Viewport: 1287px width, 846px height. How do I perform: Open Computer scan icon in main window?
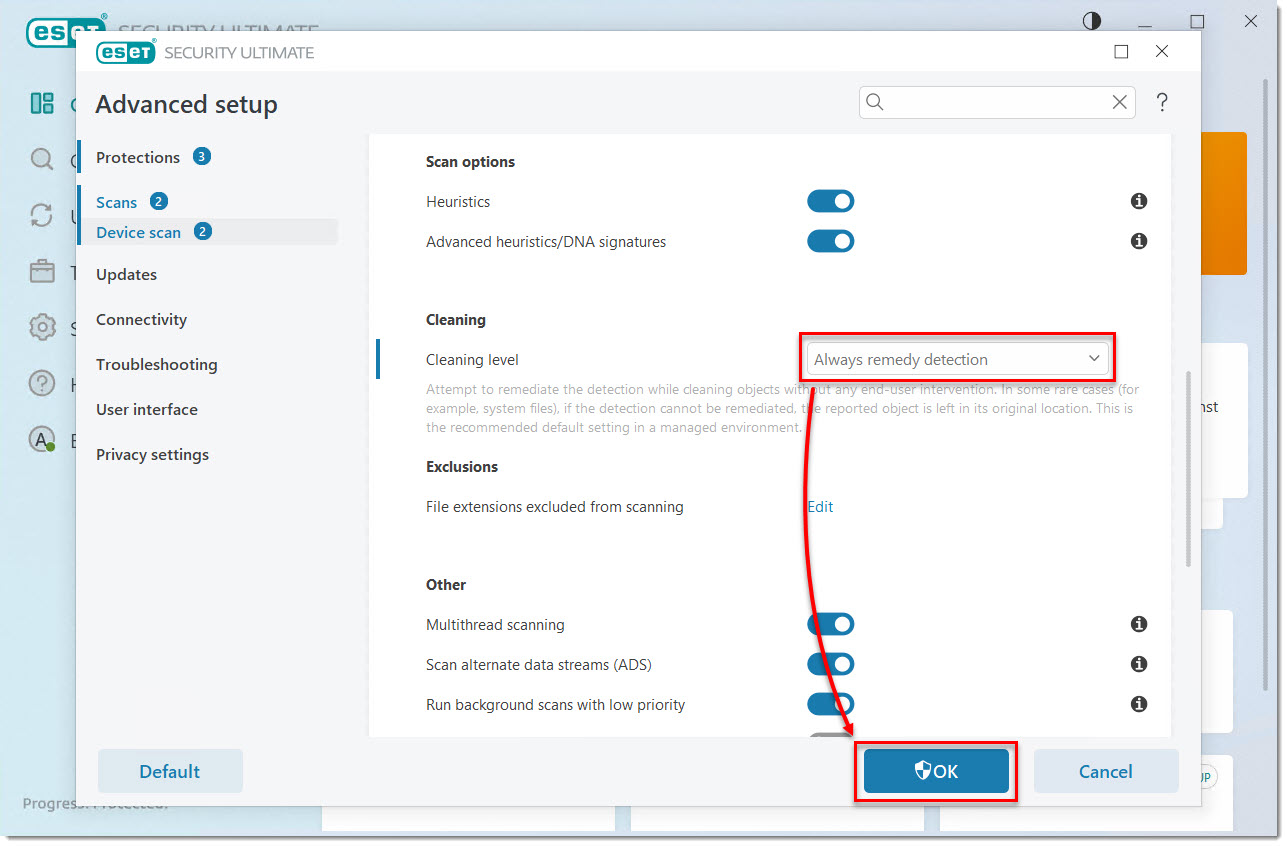tap(42, 159)
